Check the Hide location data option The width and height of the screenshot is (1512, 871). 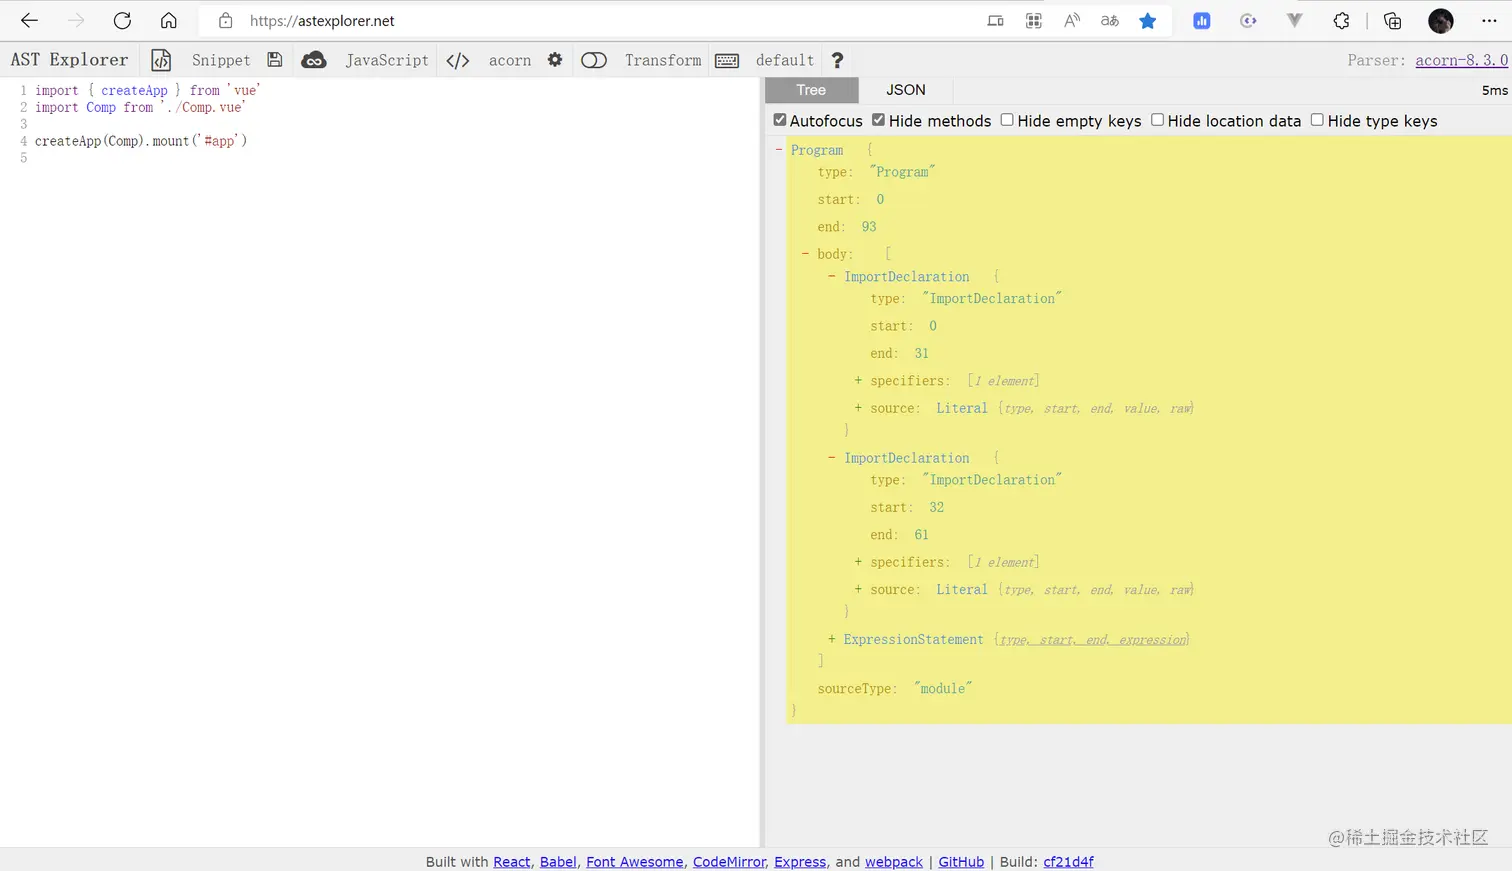tap(1157, 120)
